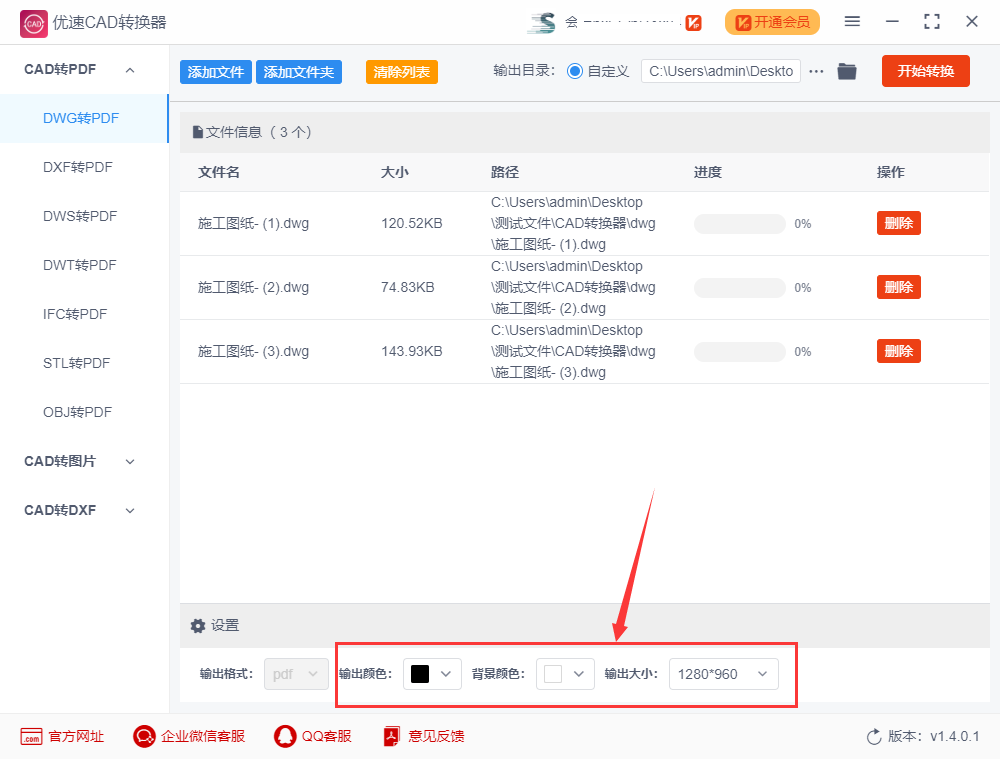Open the output size 1280*960 dropdown
The image size is (1000, 760).
click(x=723, y=674)
